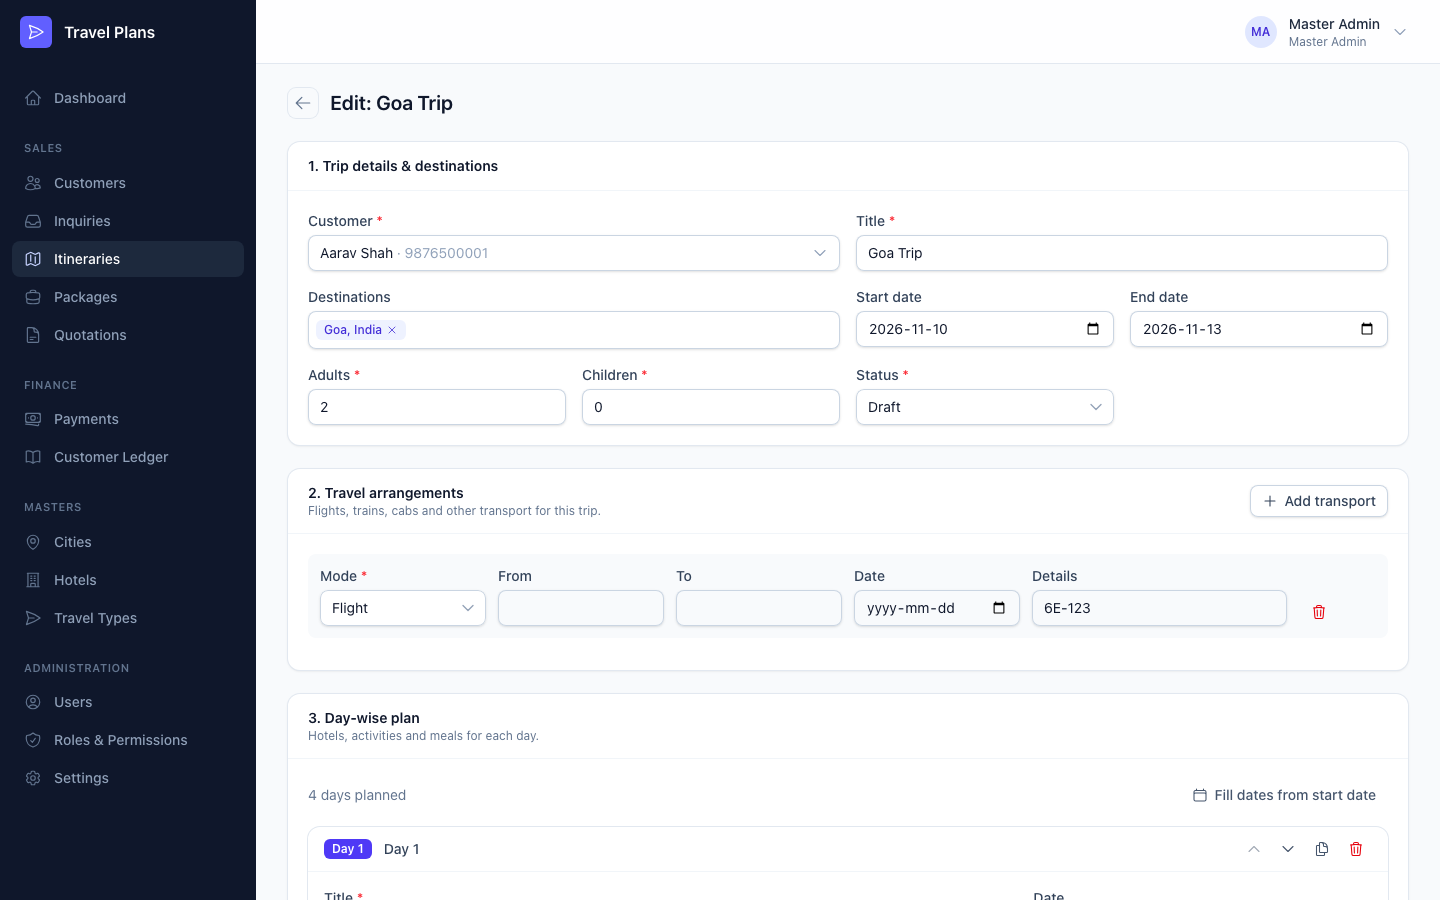This screenshot has height=900, width=1440.
Task: Click the Adults number field
Action: pyautogui.click(x=437, y=407)
